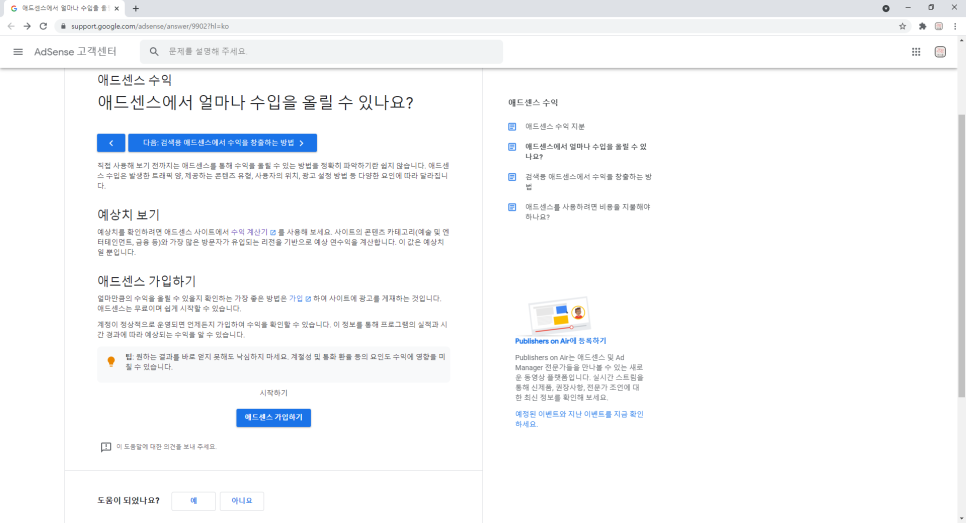Click the 애드센스 가입하기 section heading
The height and width of the screenshot is (523, 966).
pyautogui.click(x=147, y=281)
